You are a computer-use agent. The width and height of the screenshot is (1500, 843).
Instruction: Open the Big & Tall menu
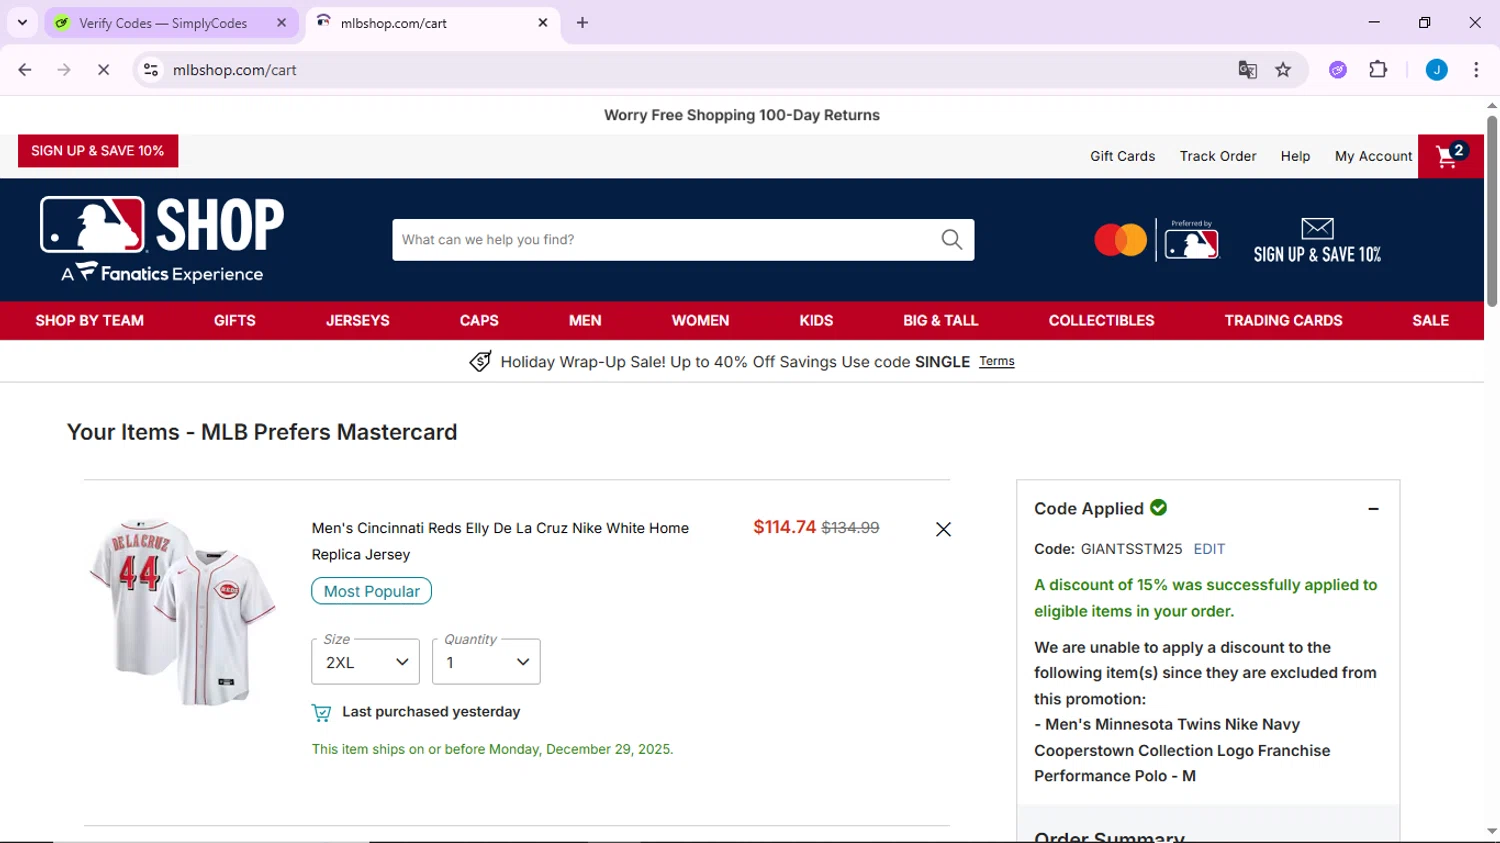tap(941, 321)
